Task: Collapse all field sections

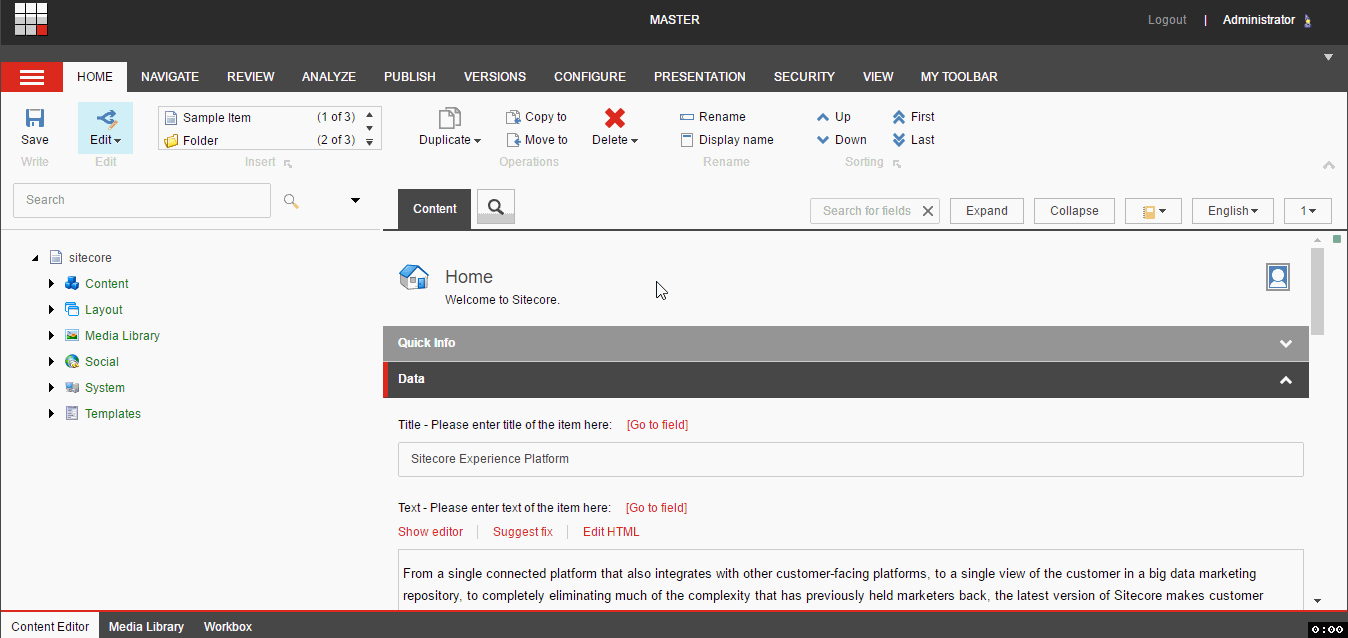Action: click(1073, 210)
